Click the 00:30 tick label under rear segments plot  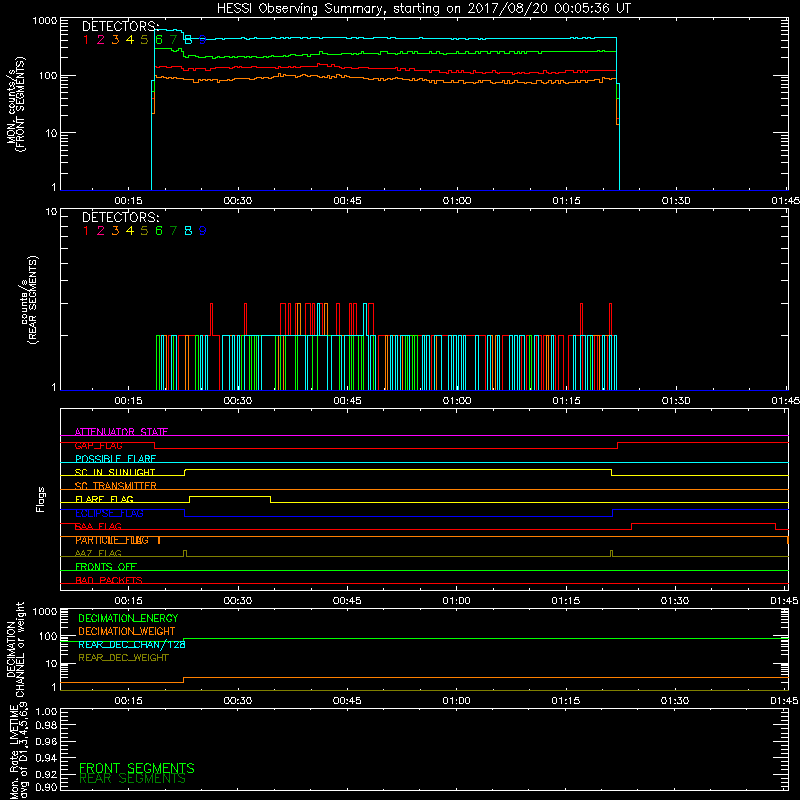pyautogui.click(x=238, y=401)
